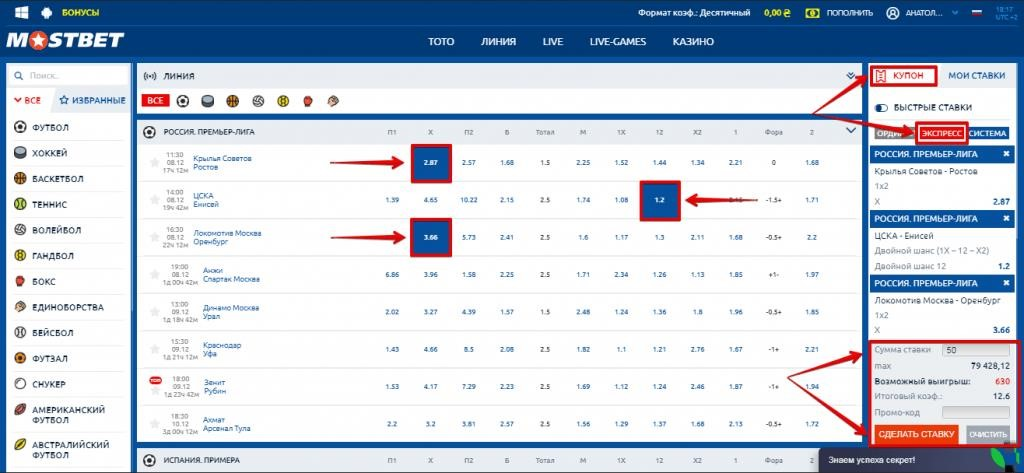Click the Промо-код input field
Image resolution: width=1024 pixels, height=473 pixels.
[976, 412]
